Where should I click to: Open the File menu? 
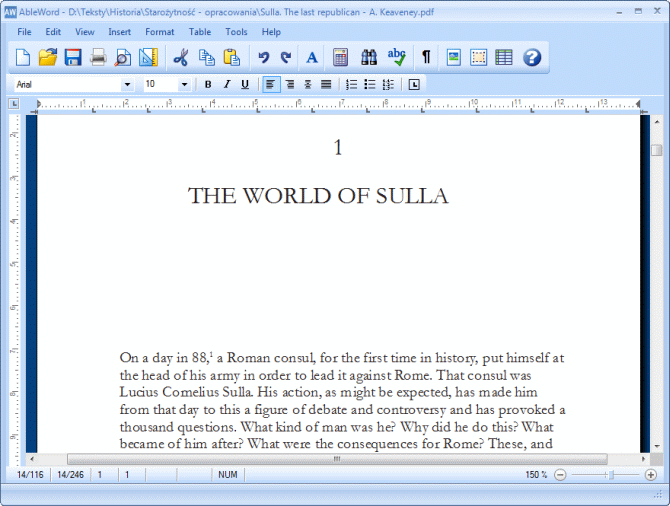pyautogui.click(x=24, y=32)
